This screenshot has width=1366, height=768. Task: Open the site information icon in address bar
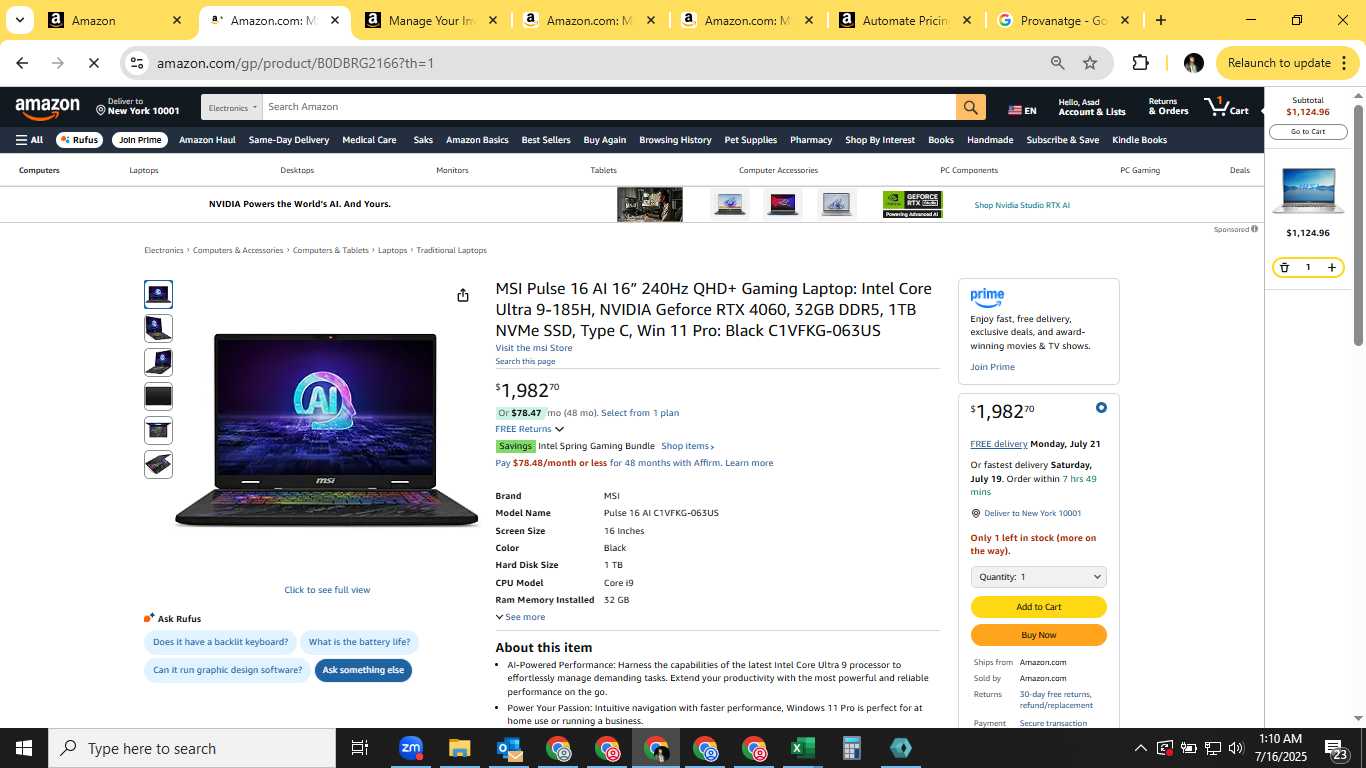pyautogui.click(x=137, y=63)
